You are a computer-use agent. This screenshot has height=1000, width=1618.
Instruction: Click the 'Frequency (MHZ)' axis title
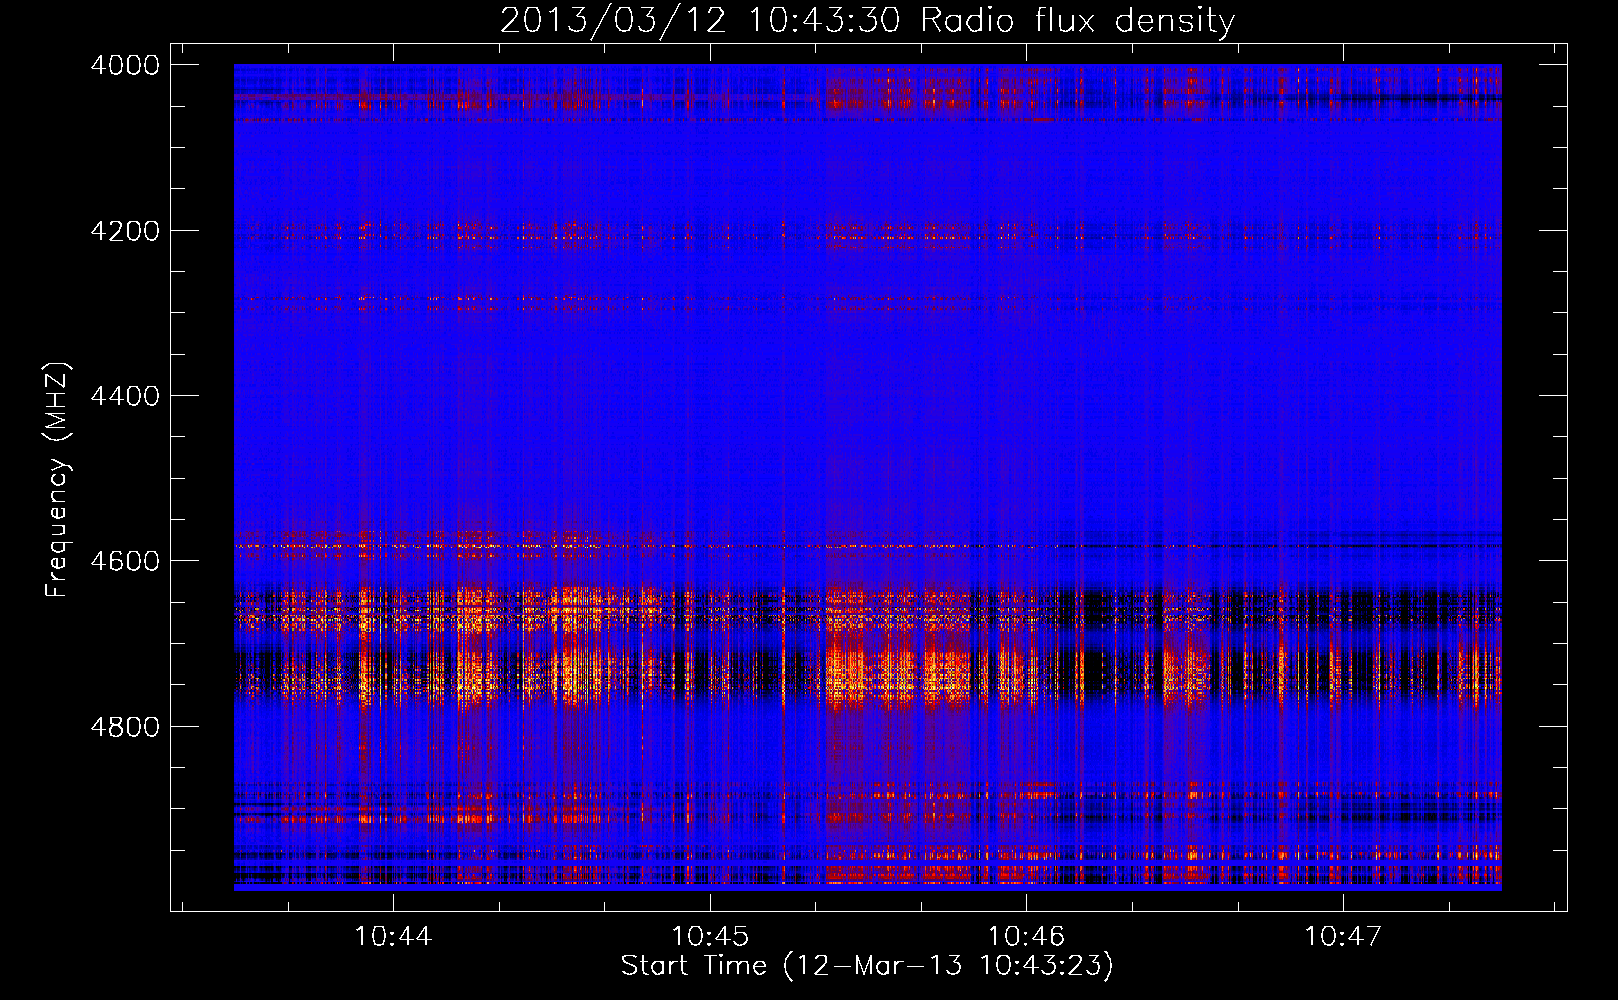(x=57, y=480)
